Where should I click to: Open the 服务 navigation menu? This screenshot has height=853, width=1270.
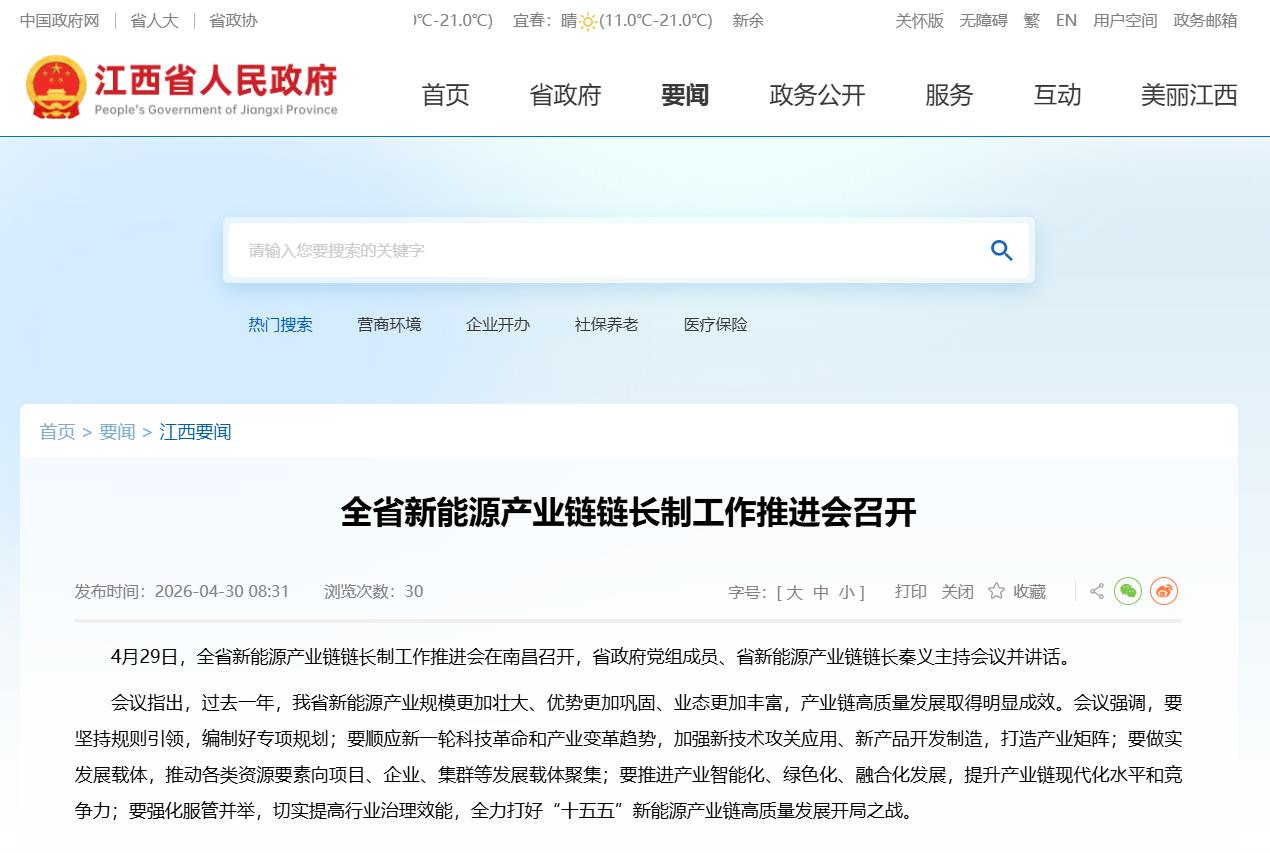tap(948, 95)
